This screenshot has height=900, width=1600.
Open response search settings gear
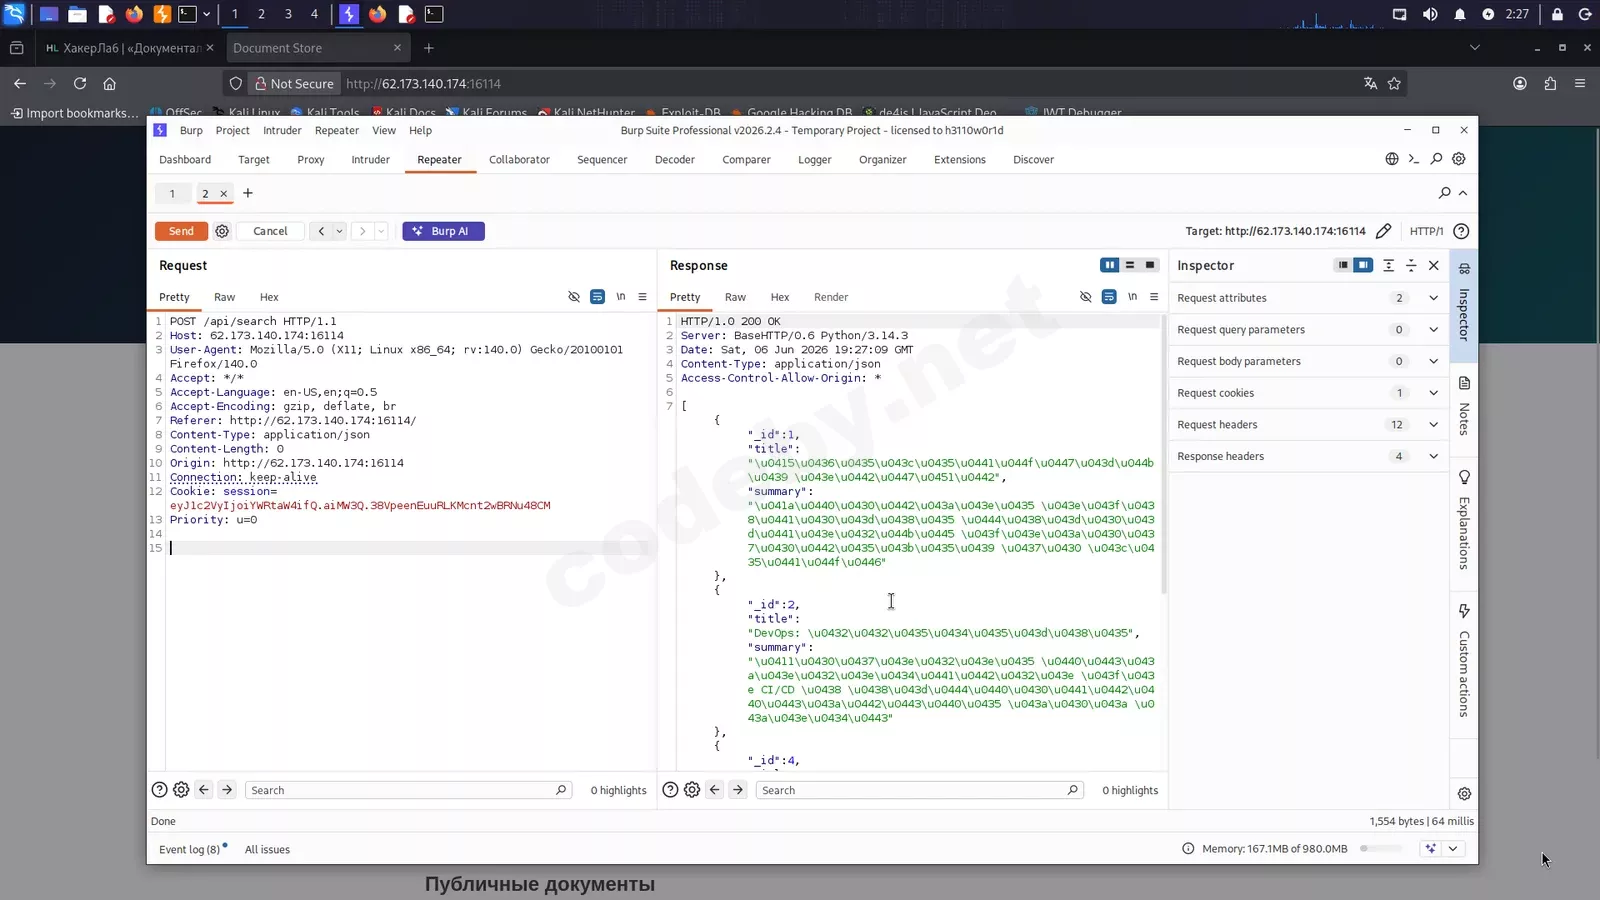pyautogui.click(x=692, y=790)
